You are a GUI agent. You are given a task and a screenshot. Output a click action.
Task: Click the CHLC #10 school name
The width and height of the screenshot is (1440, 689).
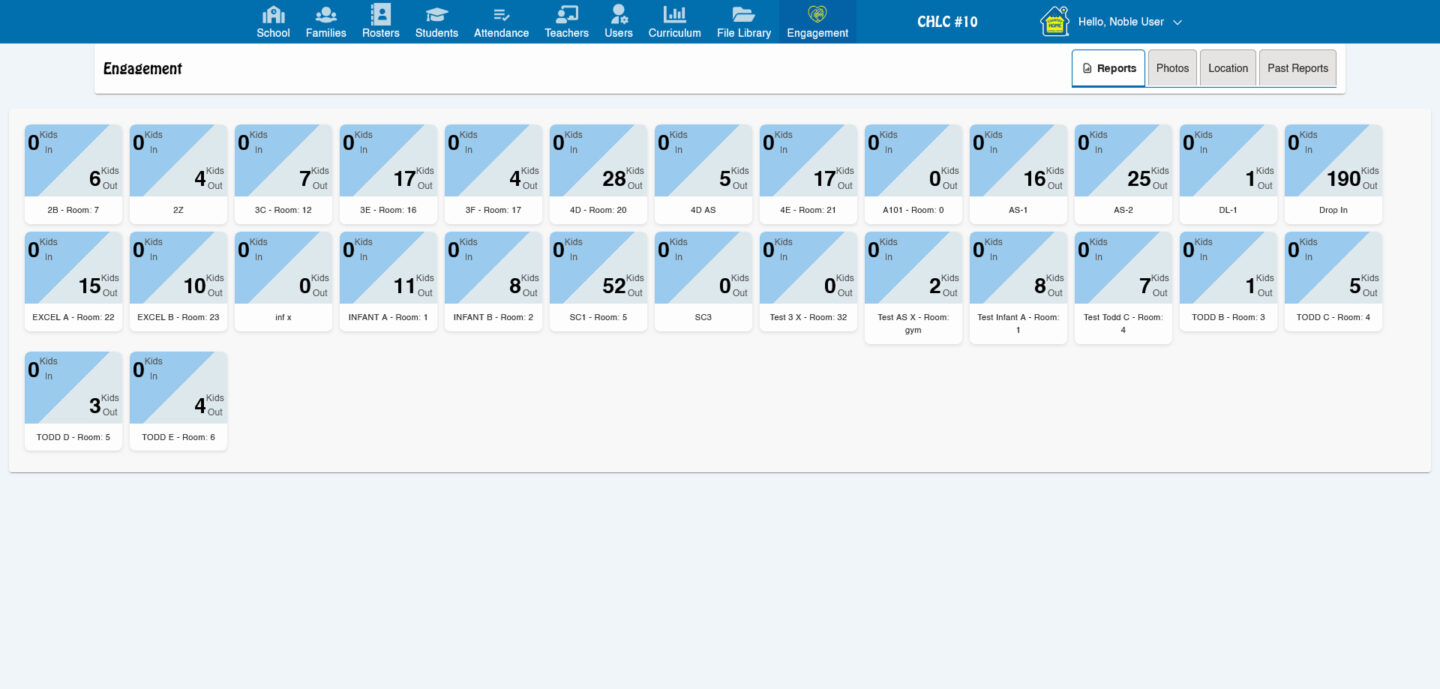click(947, 21)
